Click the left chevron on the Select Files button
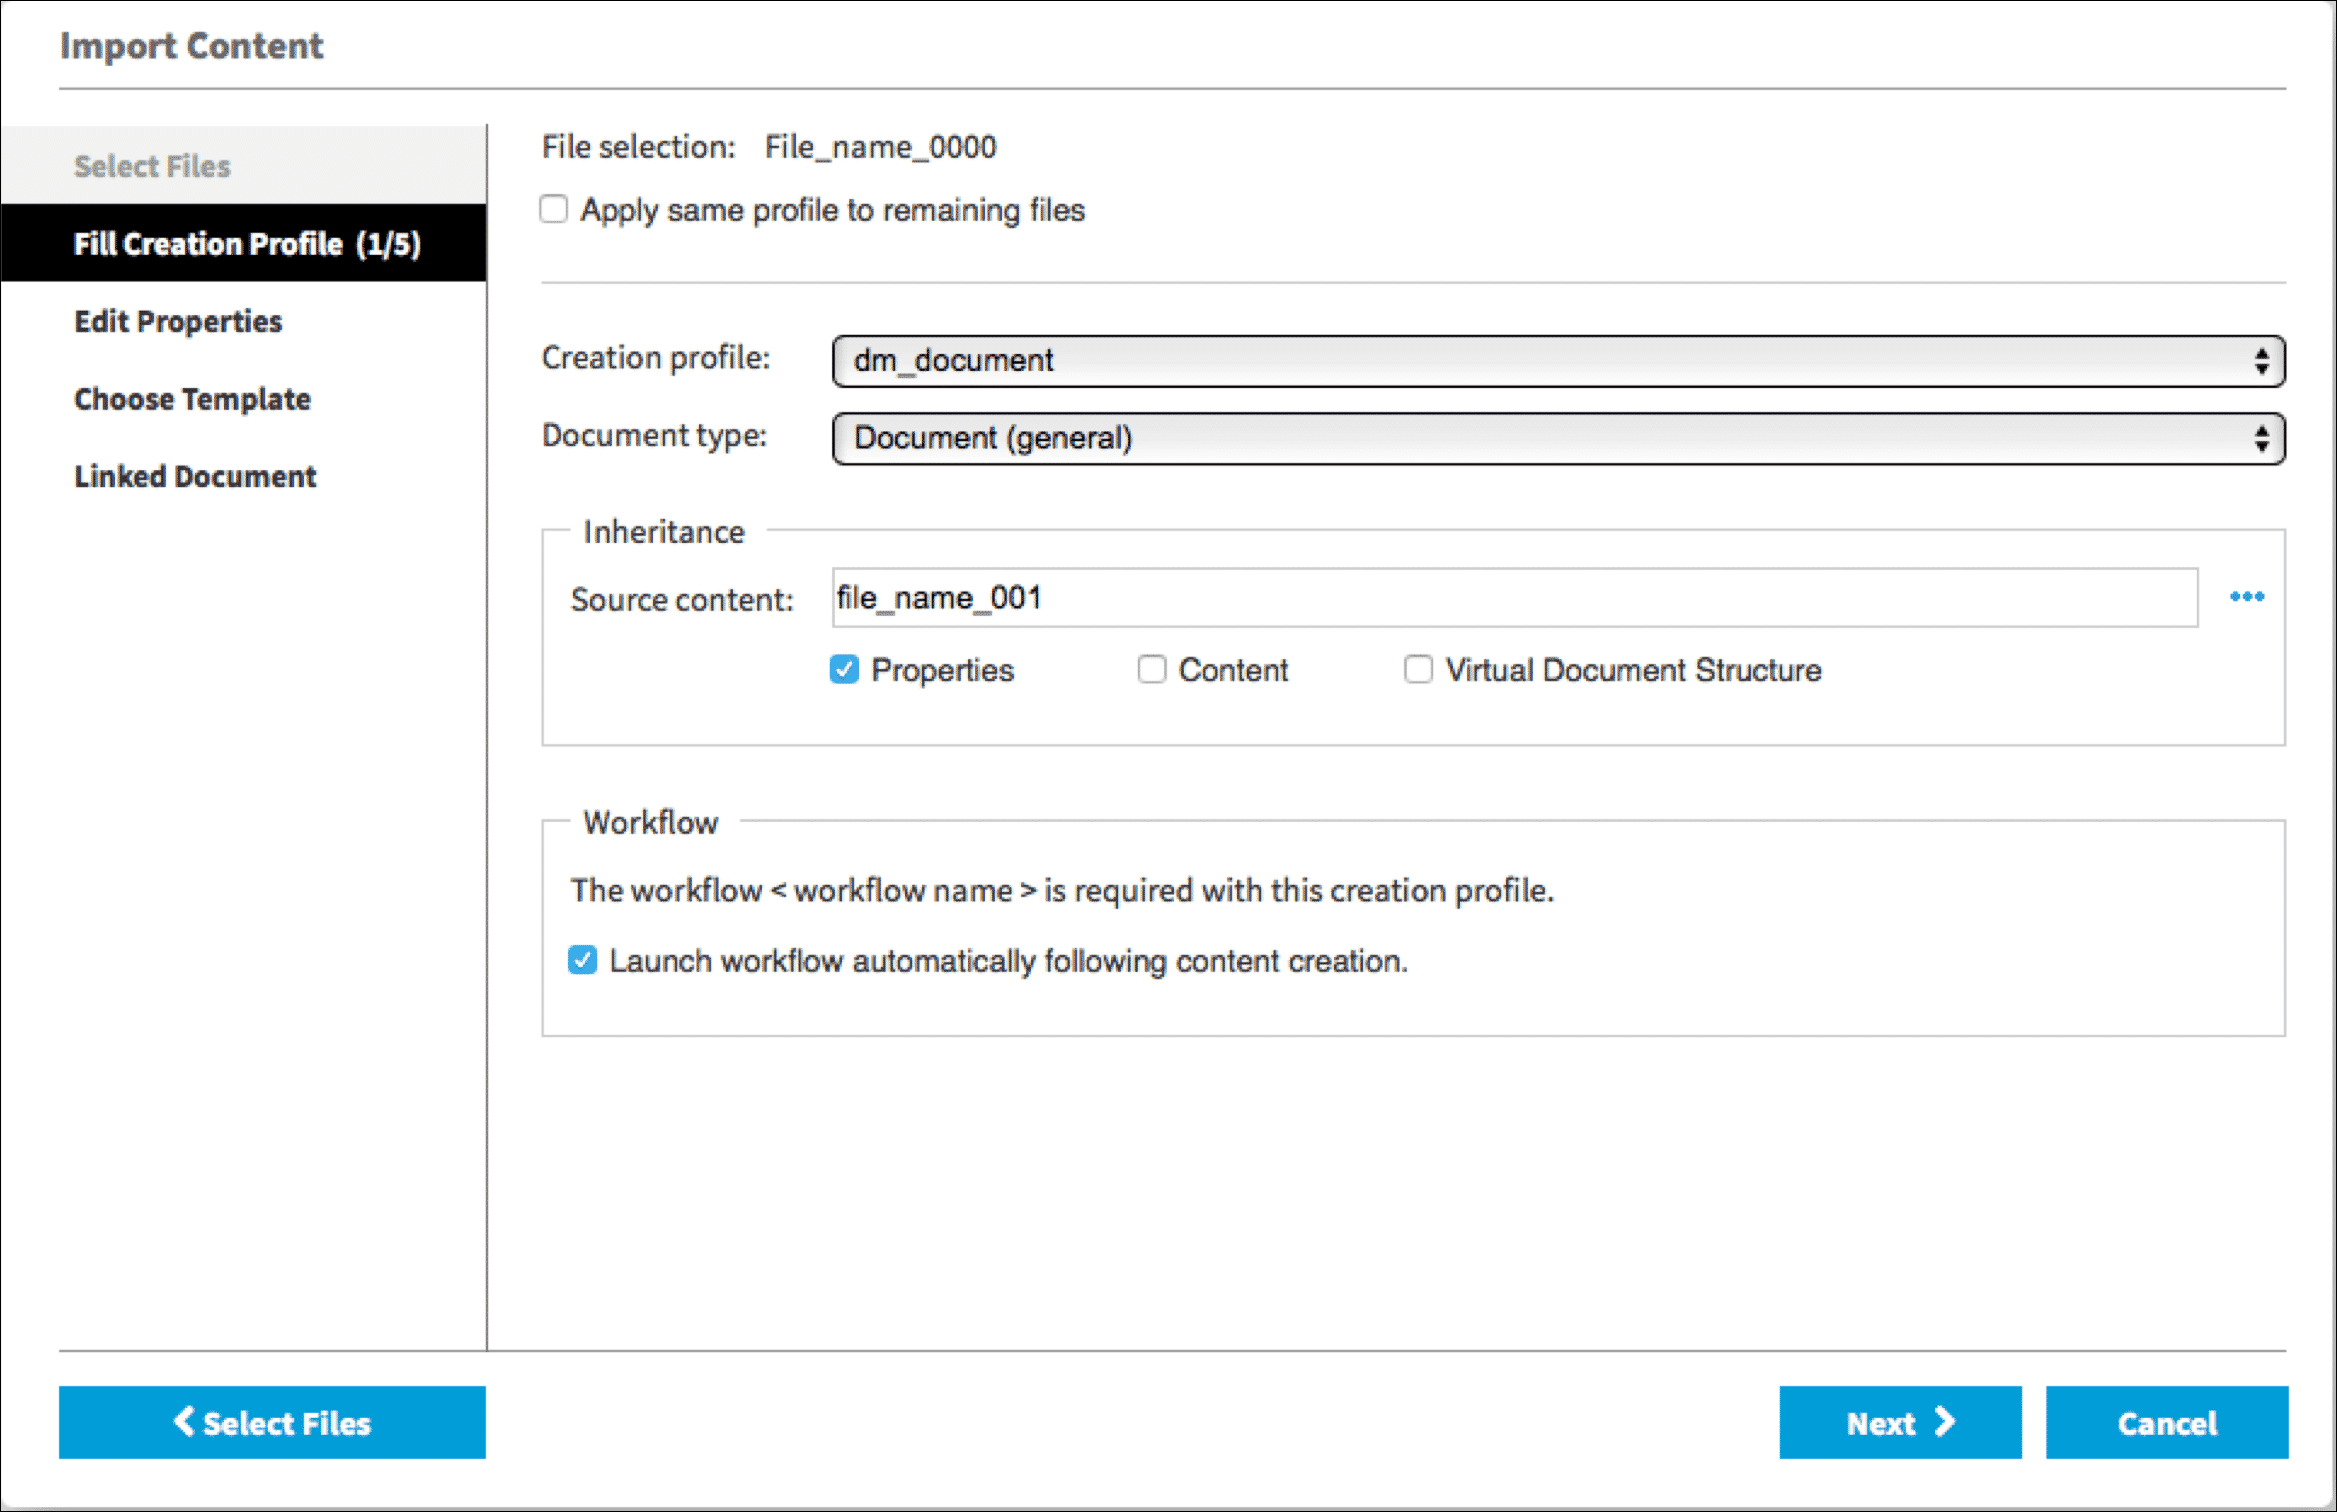Viewport: 2337px width, 1512px height. click(184, 1421)
